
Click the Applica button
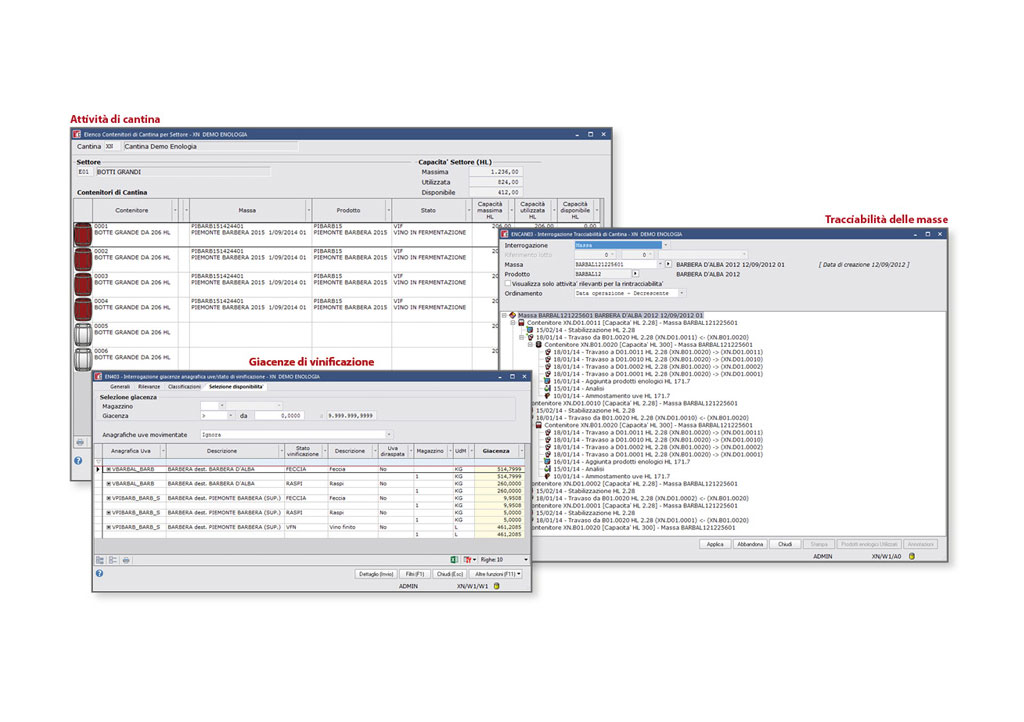715,544
